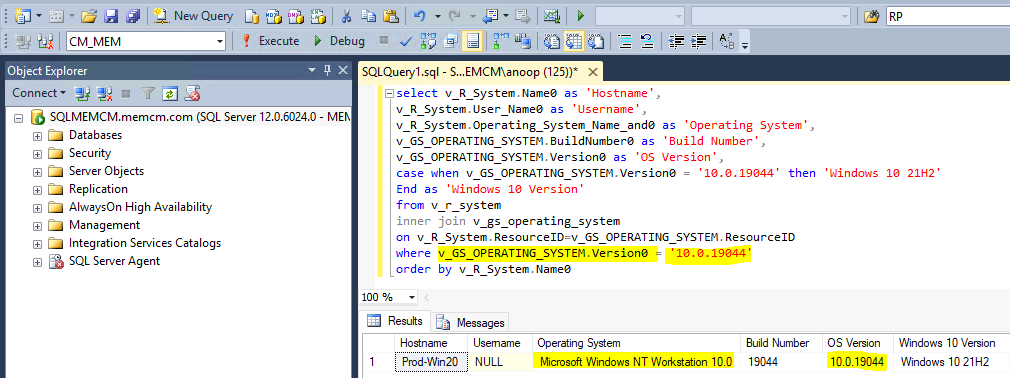Comment out the selected lines
1010x378 pixels.
[625, 41]
